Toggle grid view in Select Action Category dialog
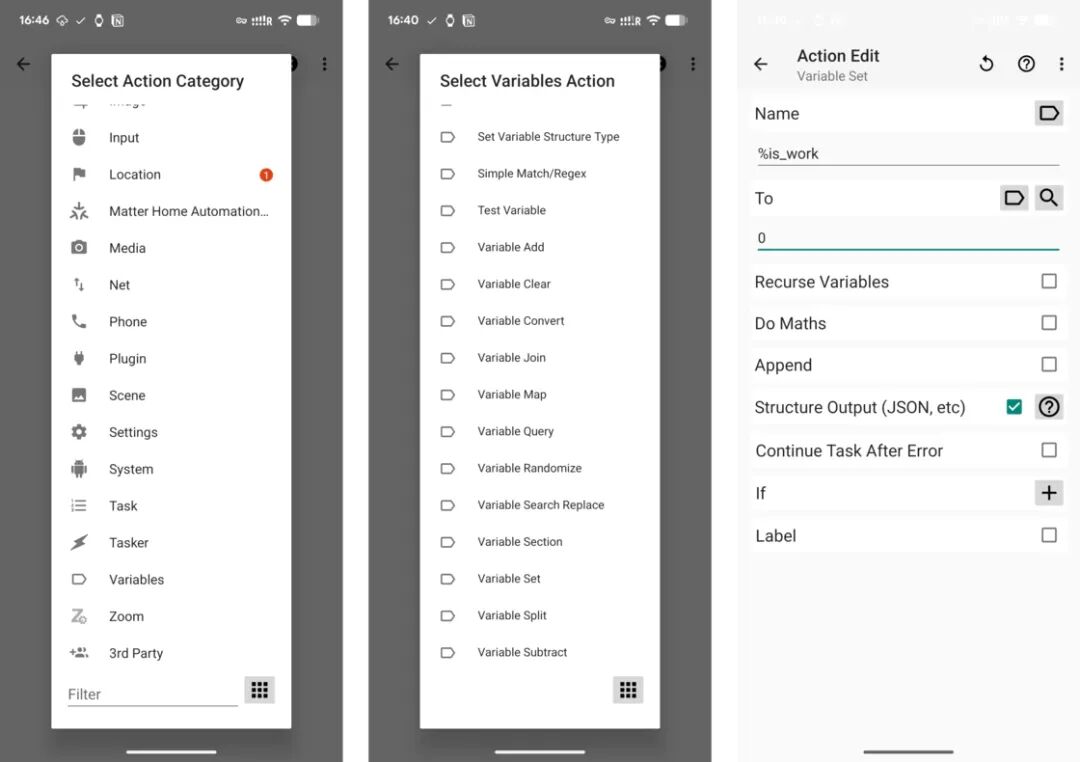1080x762 pixels. click(x=260, y=690)
